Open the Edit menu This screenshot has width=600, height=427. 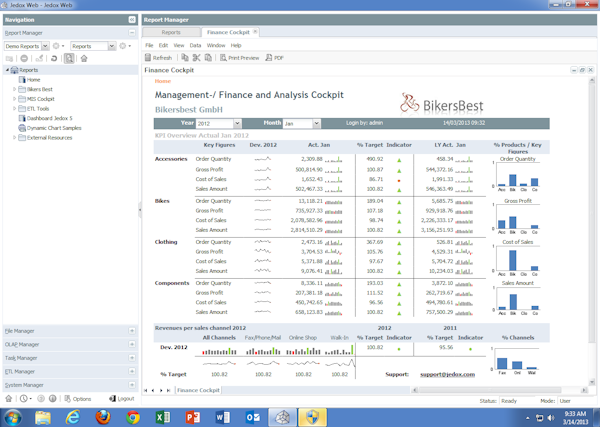[163, 45]
